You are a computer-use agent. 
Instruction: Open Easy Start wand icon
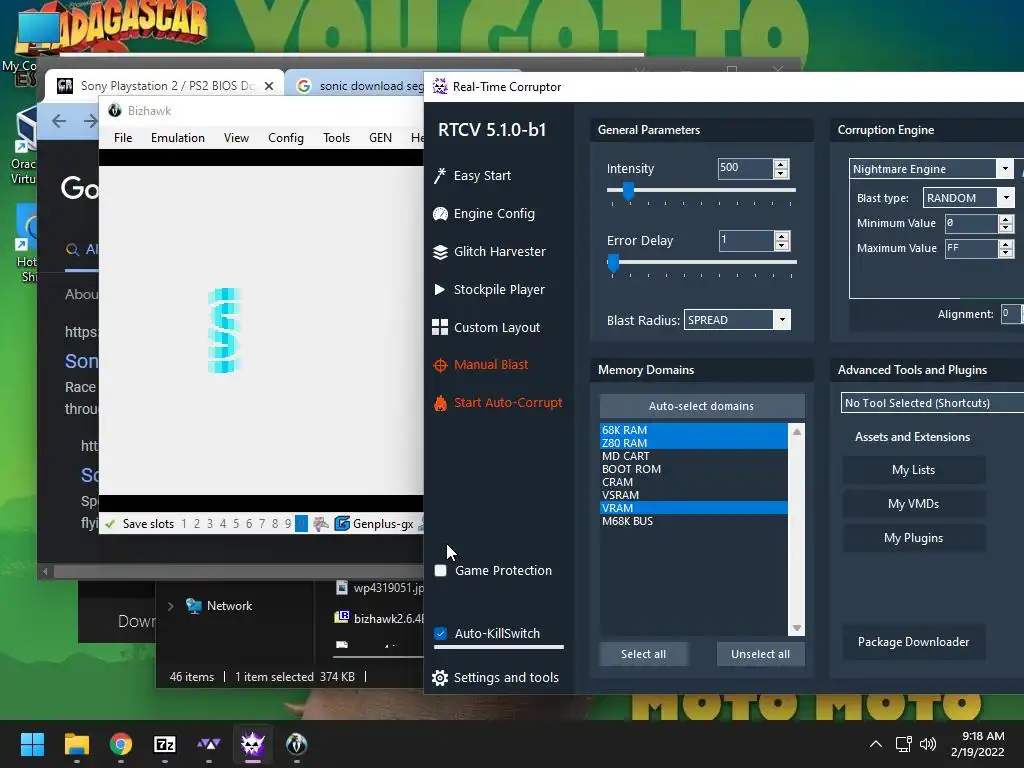click(440, 176)
